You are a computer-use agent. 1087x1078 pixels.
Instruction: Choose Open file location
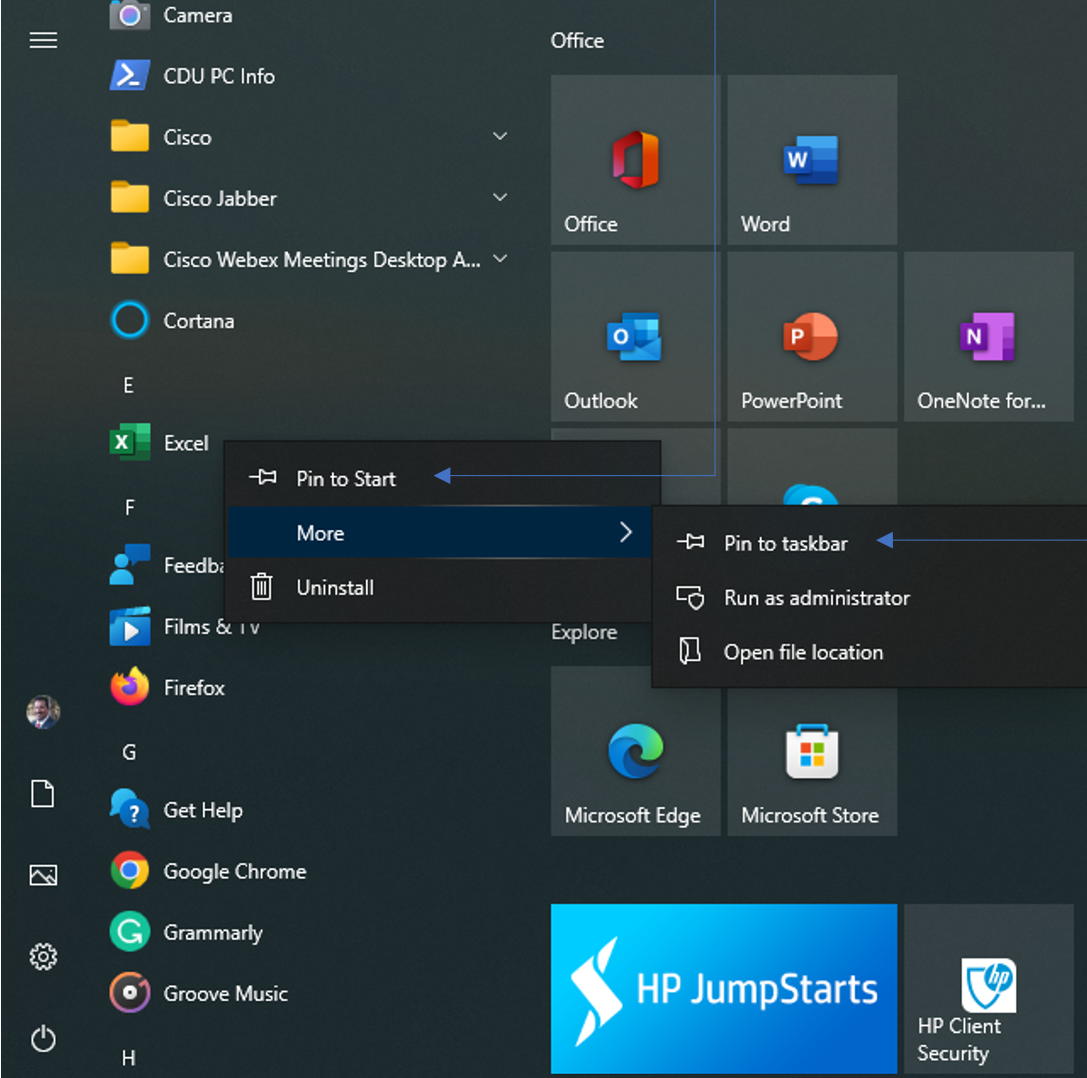pos(871,652)
